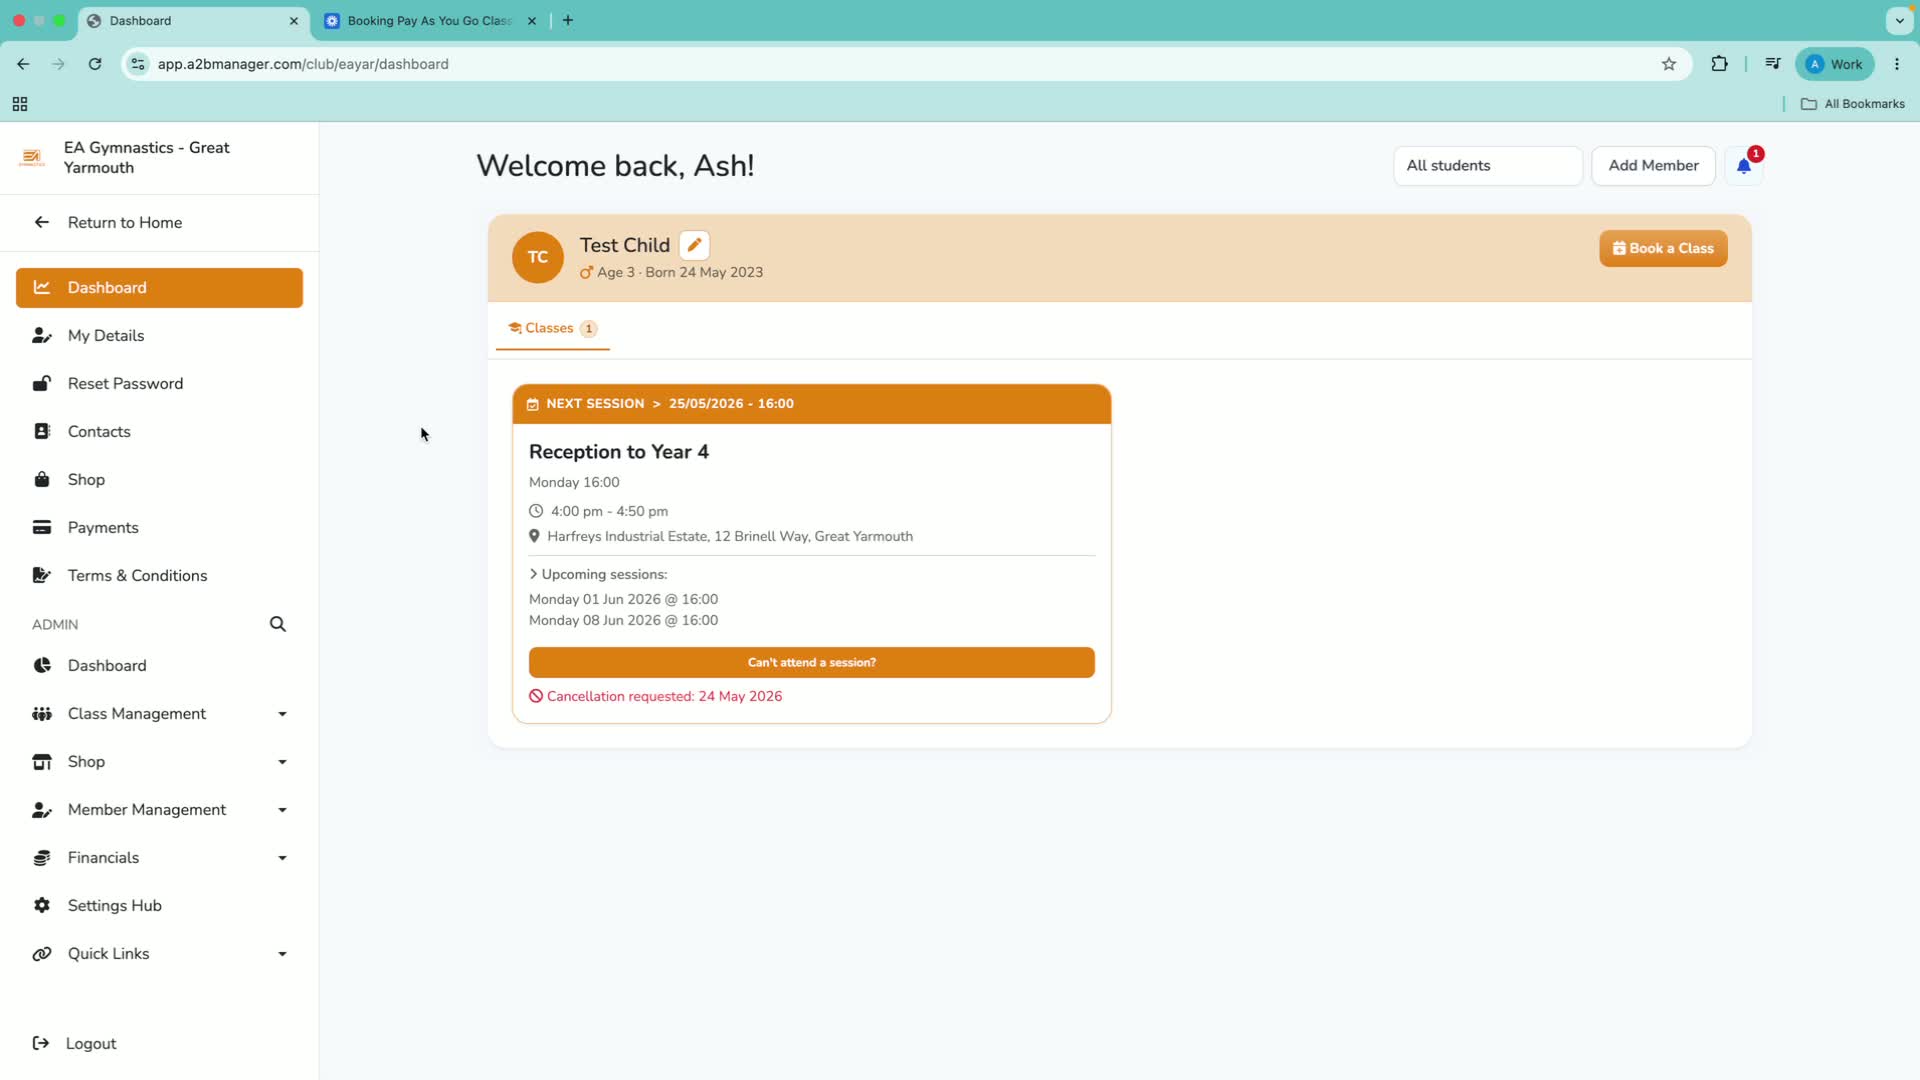
Task: Switch to the Booking Pay As You Go tab
Action: click(431, 21)
